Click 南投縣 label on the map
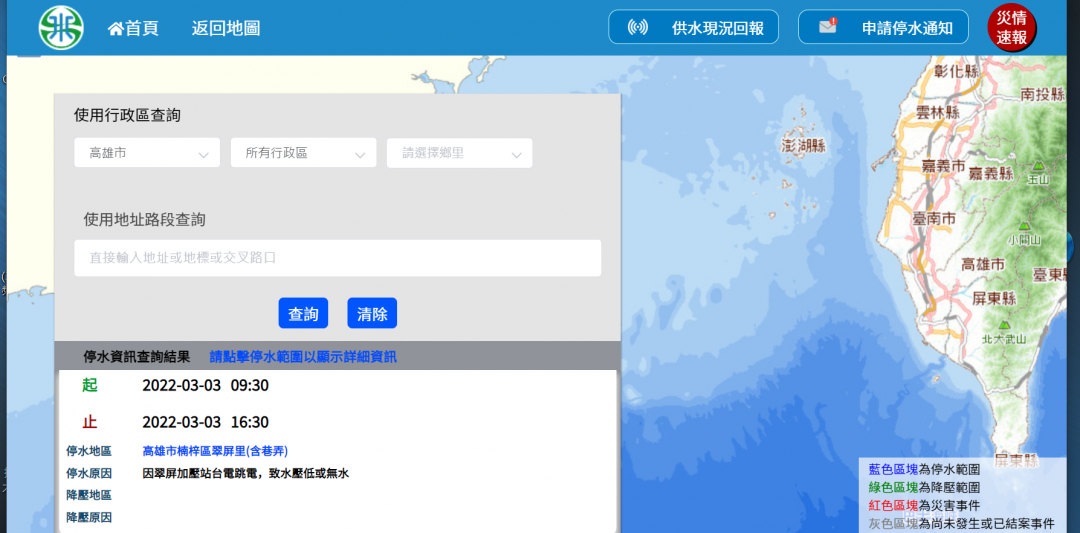The height and width of the screenshot is (533, 1080). (x=1043, y=93)
